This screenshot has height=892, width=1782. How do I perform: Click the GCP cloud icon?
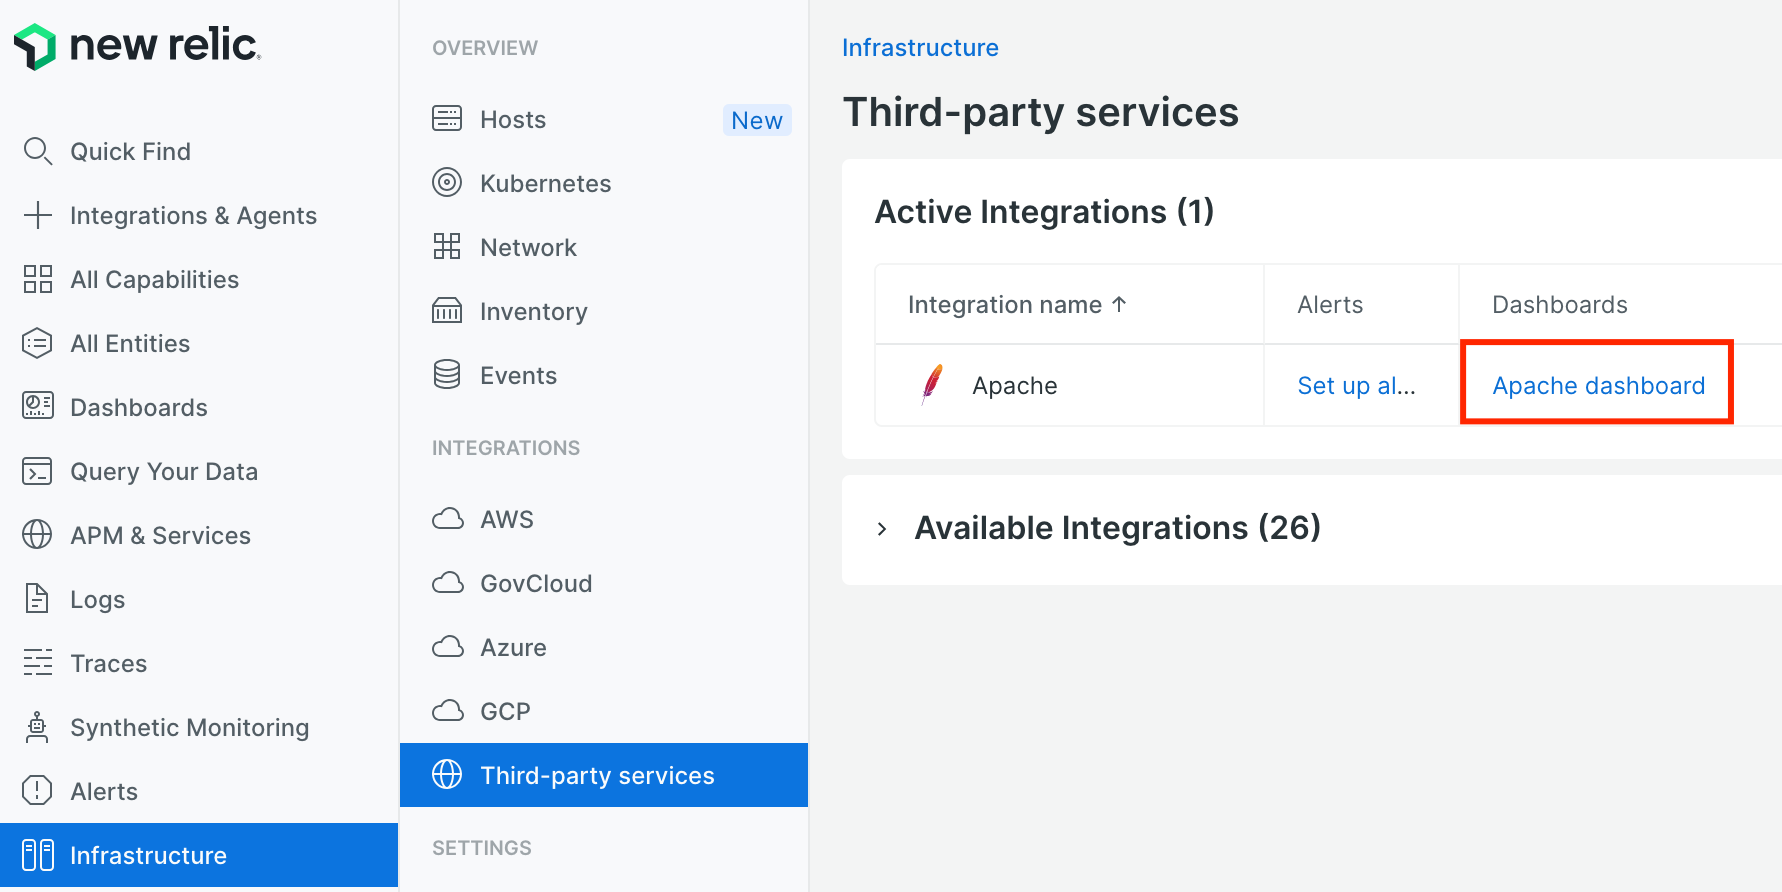[x=447, y=711]
